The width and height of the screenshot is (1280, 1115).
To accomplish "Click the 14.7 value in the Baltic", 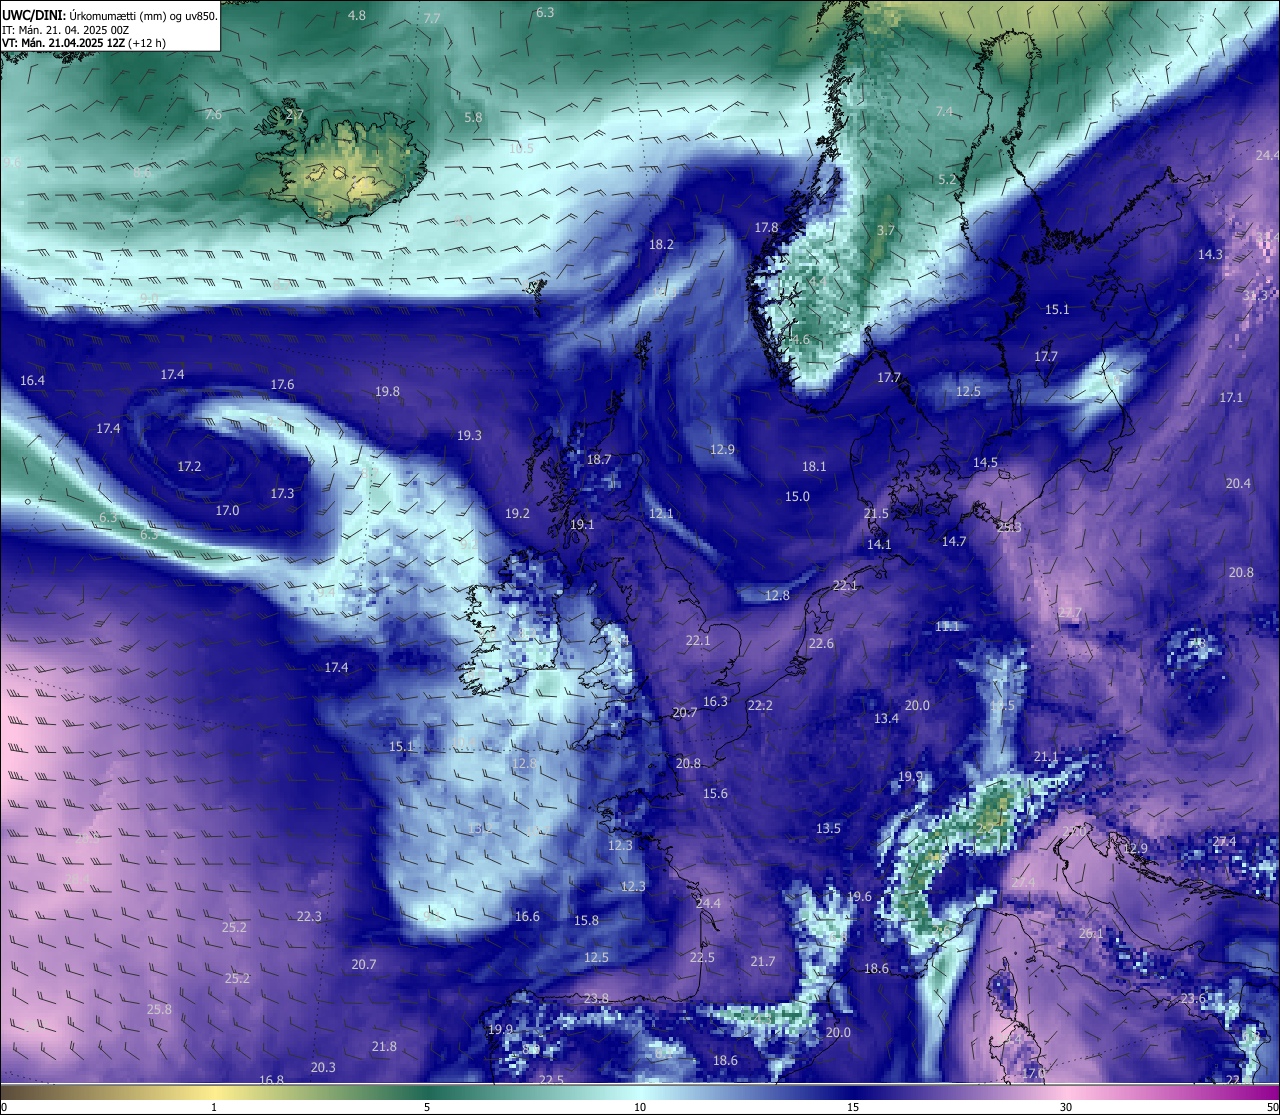I will point(954,541).
